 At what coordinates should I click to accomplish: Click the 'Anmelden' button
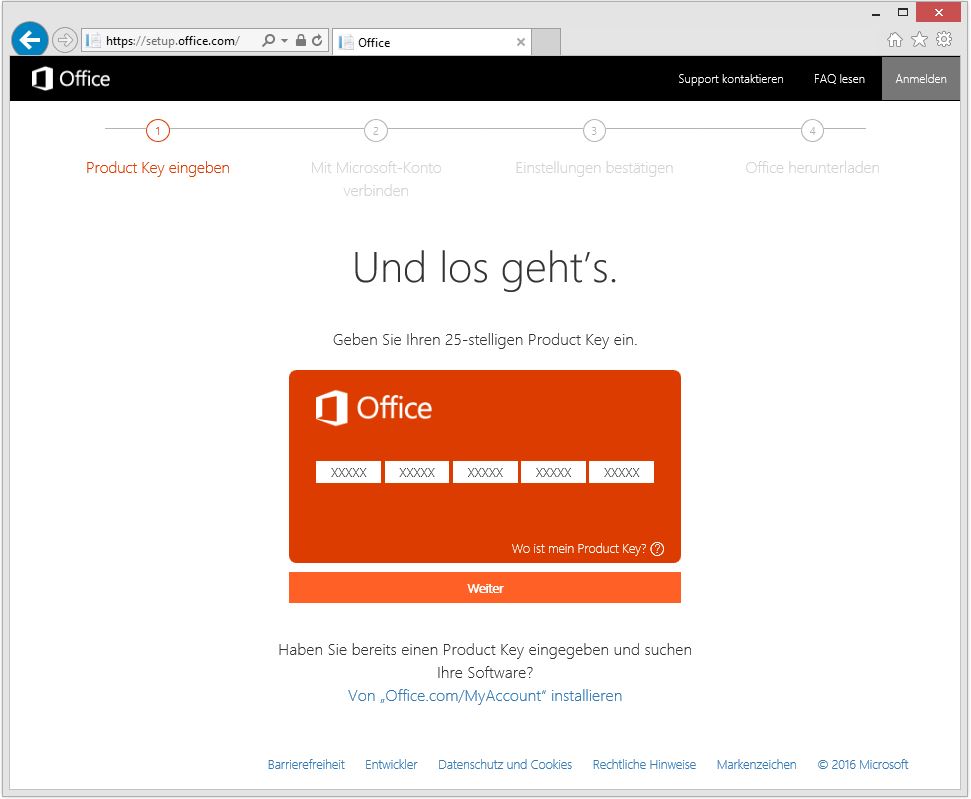tap(920, 78)
